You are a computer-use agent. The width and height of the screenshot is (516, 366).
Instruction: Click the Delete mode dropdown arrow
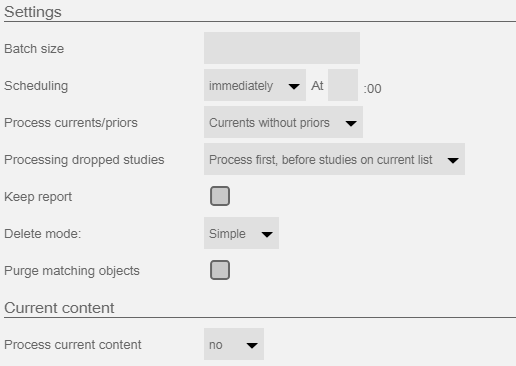click(267, 234)
